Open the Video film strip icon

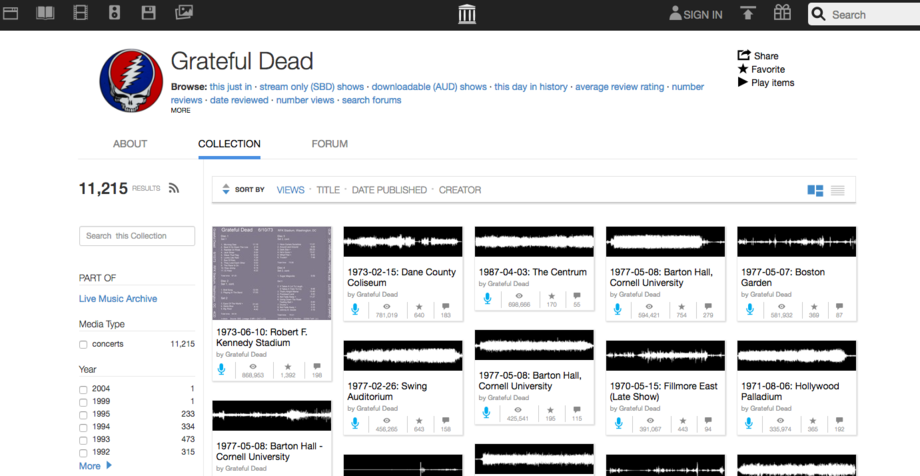point(80,12)
